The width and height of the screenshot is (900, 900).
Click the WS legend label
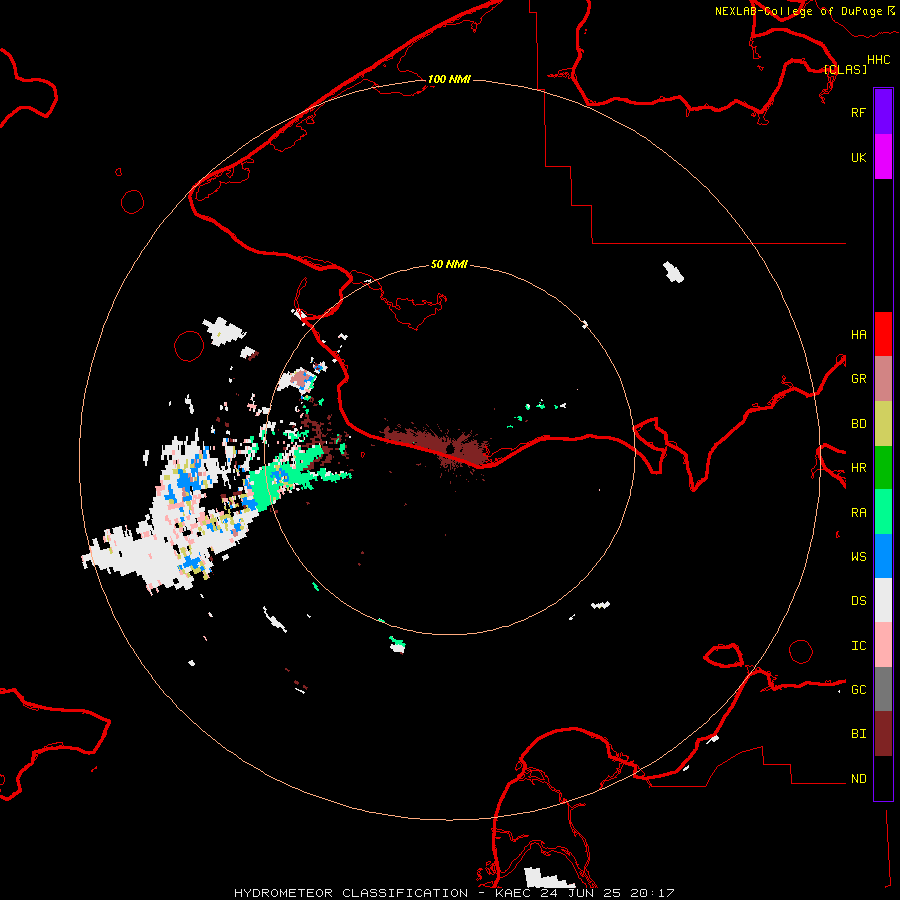point(858,556)
